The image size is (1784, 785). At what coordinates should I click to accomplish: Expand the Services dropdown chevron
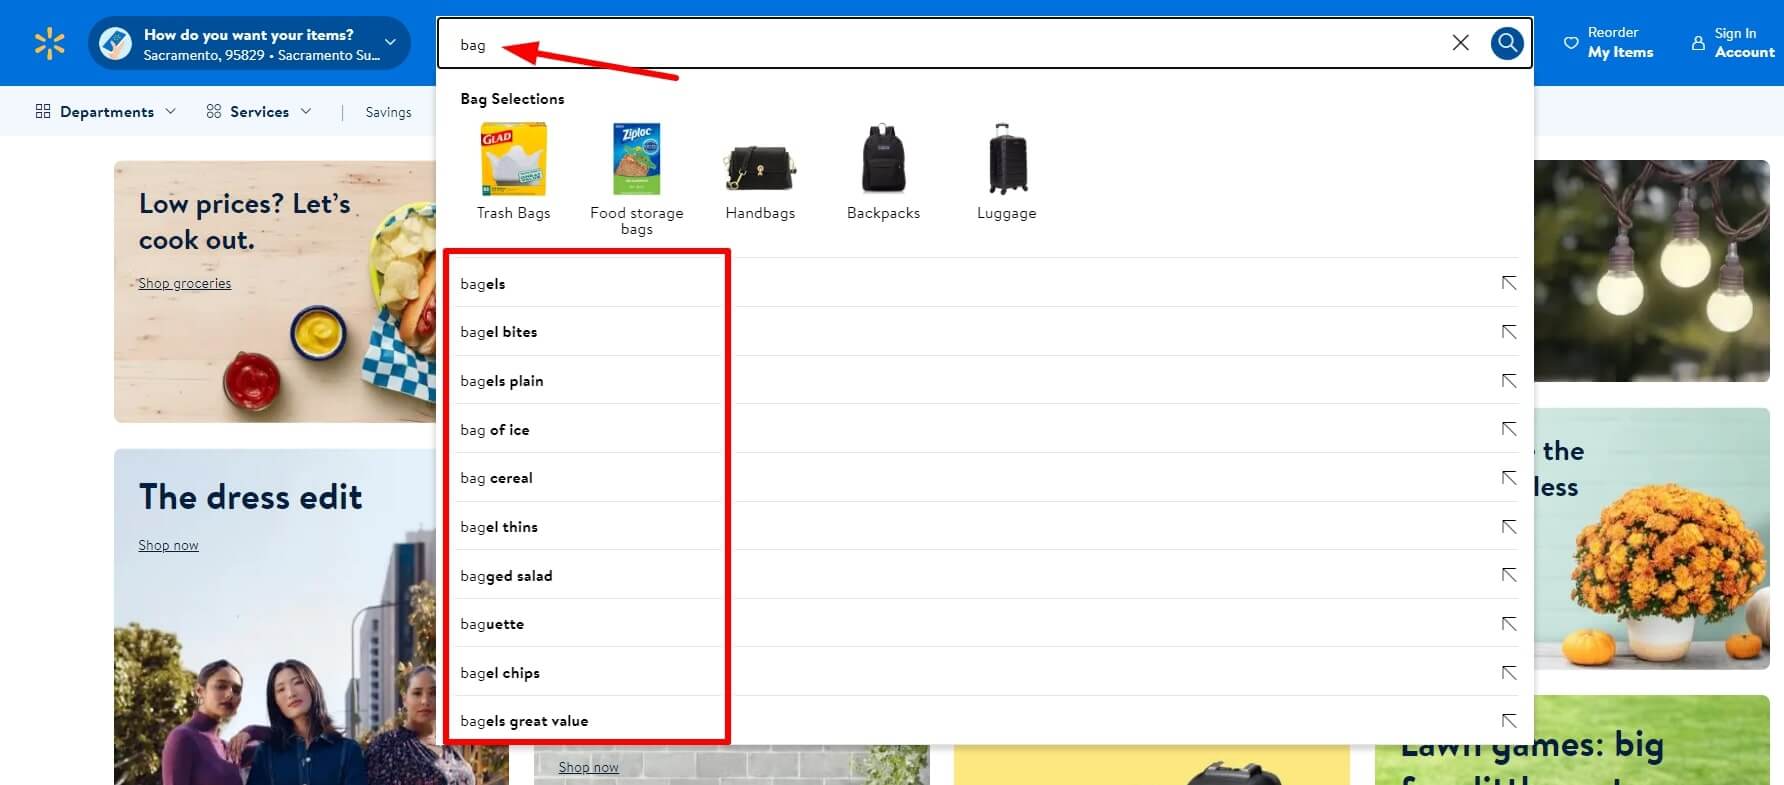point(306,111)
